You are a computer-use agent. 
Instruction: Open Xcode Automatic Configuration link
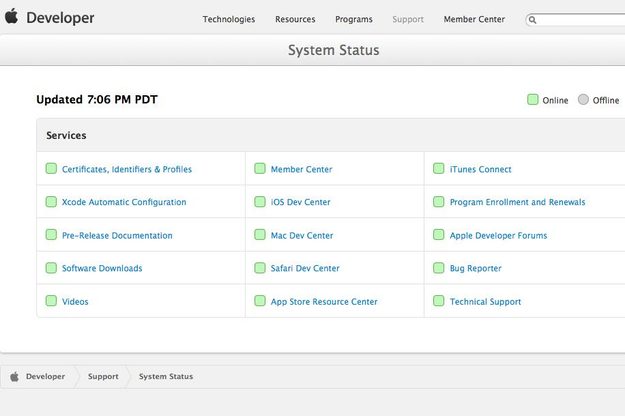click(124, 202)
